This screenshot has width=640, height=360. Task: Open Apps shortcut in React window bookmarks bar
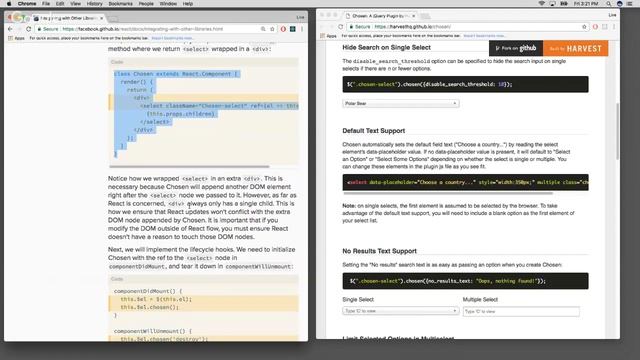(17, 38)
